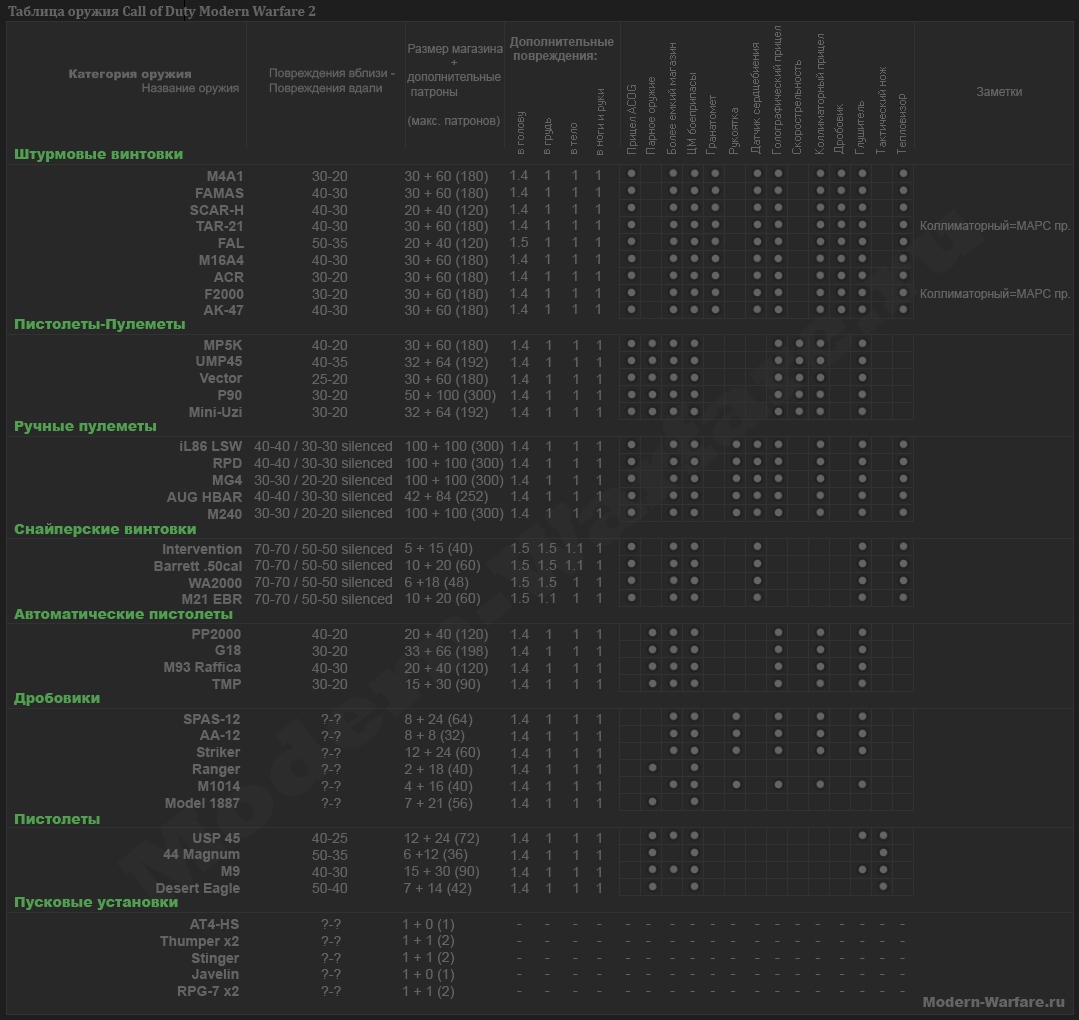This screenshot has width=1079, height=1020.
Task: Click the "Thumper x2" launcher name
Action: (200, 941)
